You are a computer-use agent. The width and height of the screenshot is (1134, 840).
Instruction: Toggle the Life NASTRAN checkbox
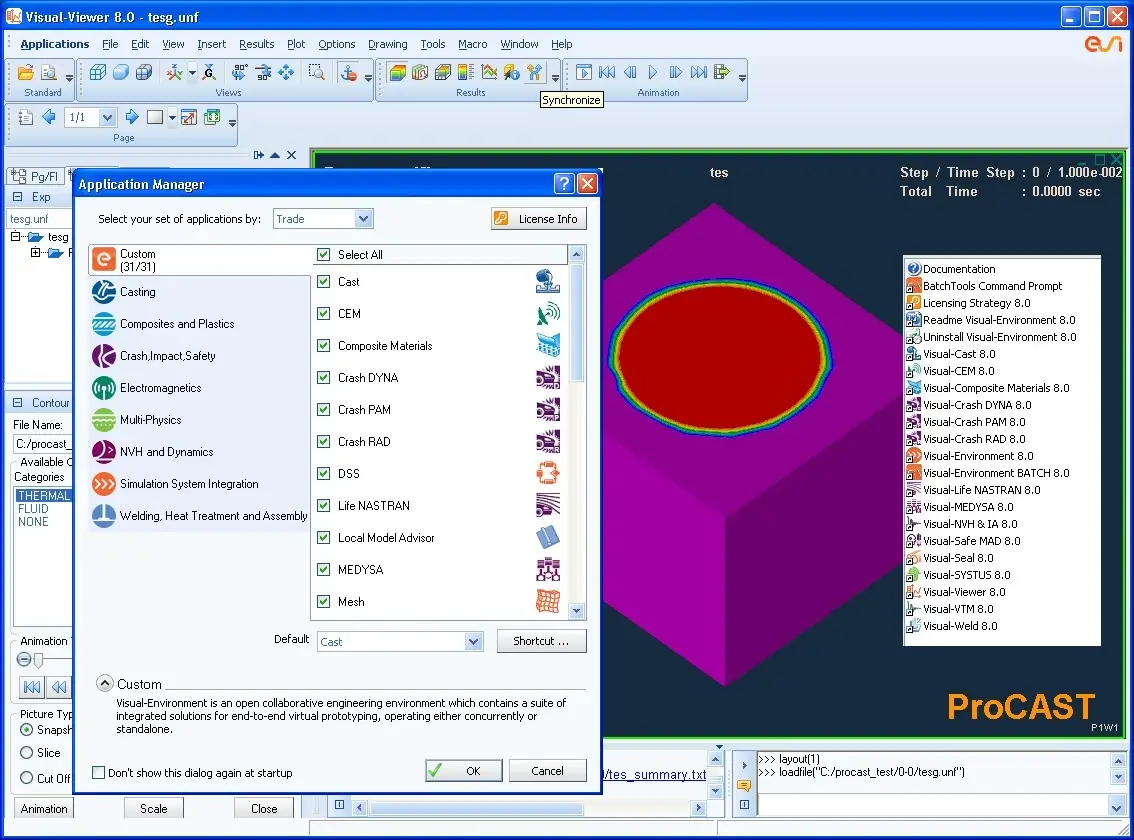click(324, 505)
